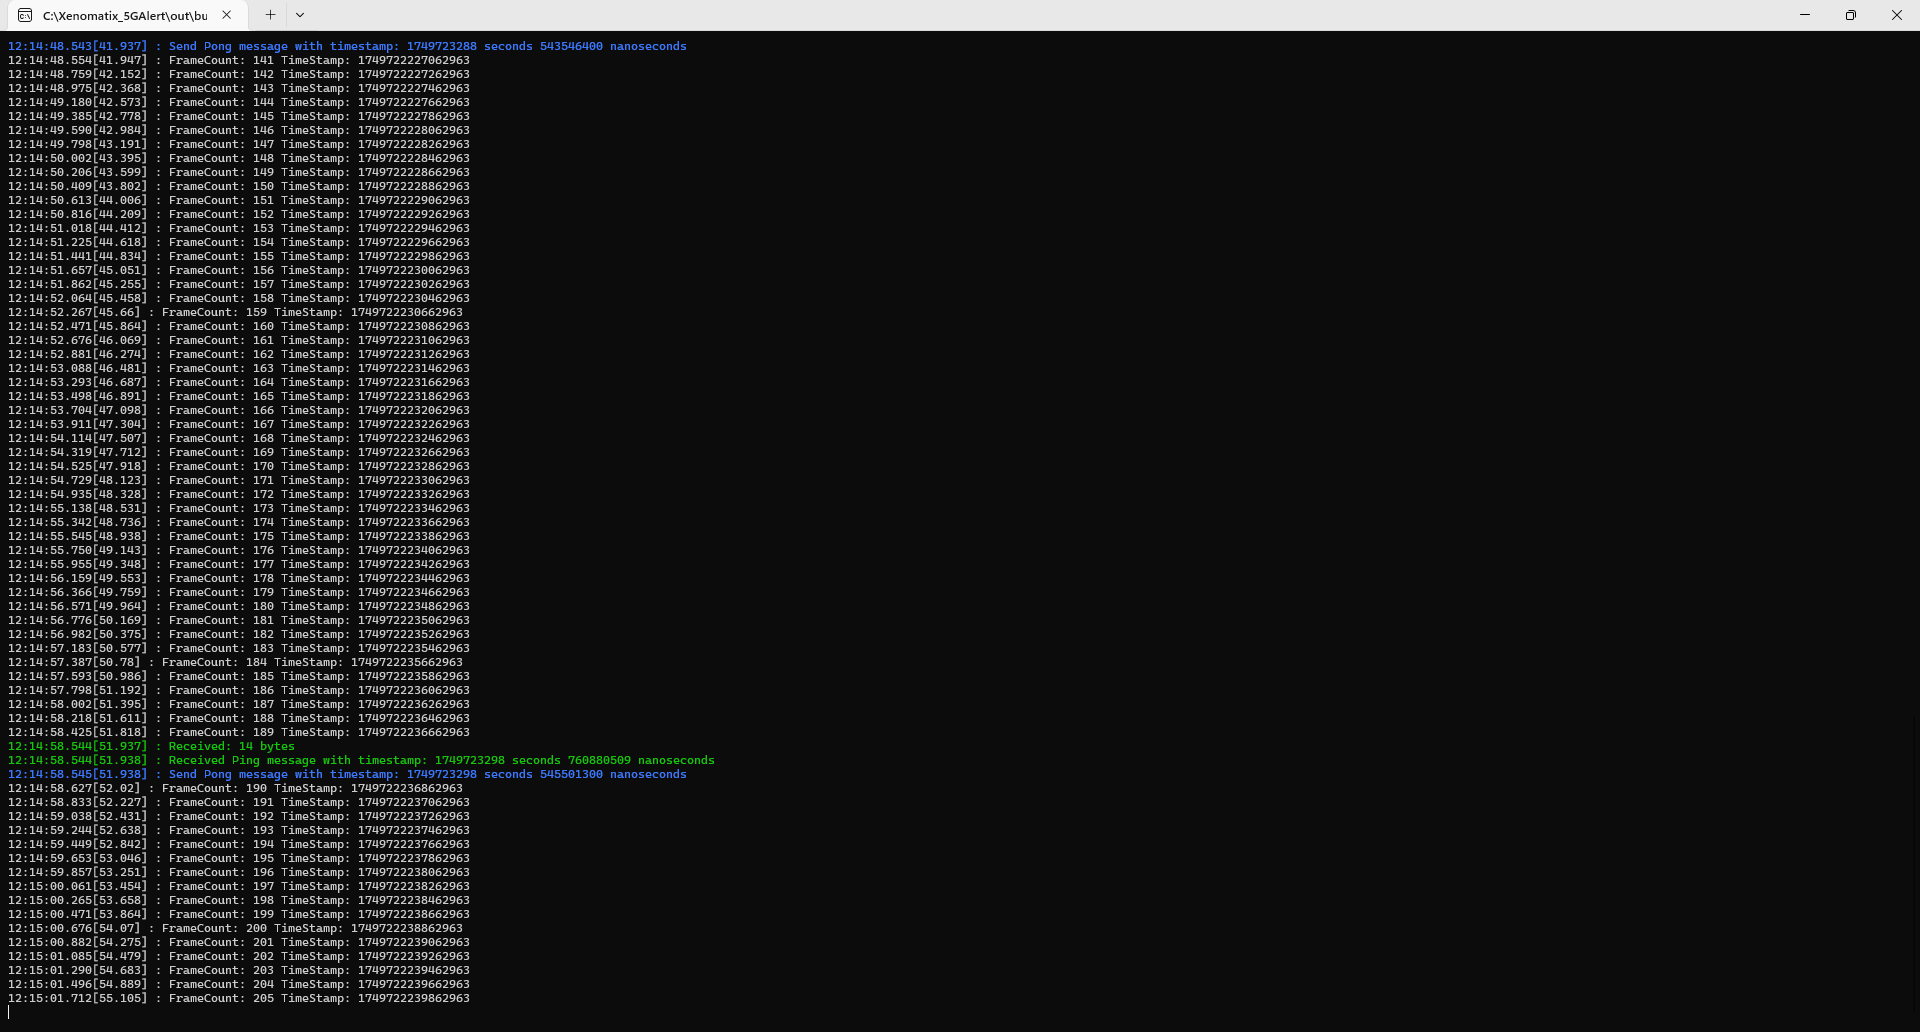This screenshot has height=1032, width=1920.
Task: Select the C:\Xenomatix_5GAlert\out\bu tab
Action: tap(125, 15)
